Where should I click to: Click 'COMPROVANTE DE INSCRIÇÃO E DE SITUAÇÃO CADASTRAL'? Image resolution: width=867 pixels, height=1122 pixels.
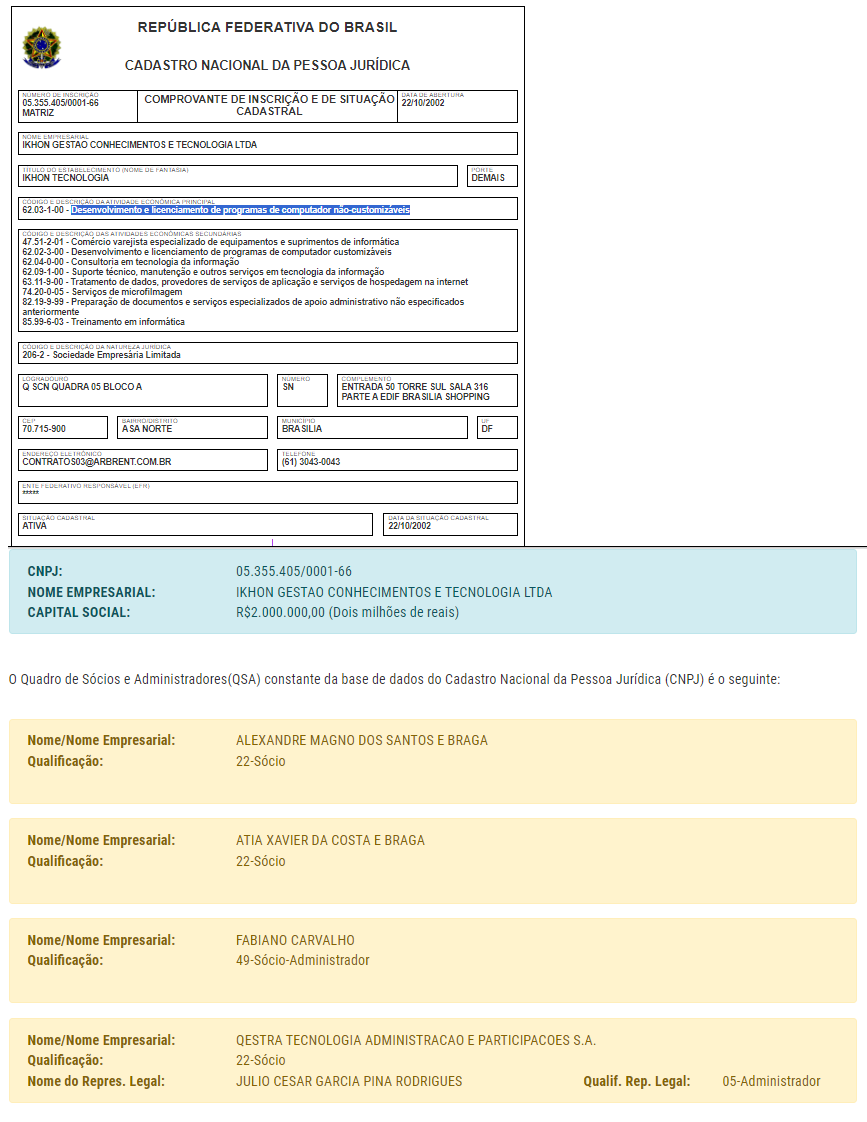pyautogui.click(x=269, y=105)
